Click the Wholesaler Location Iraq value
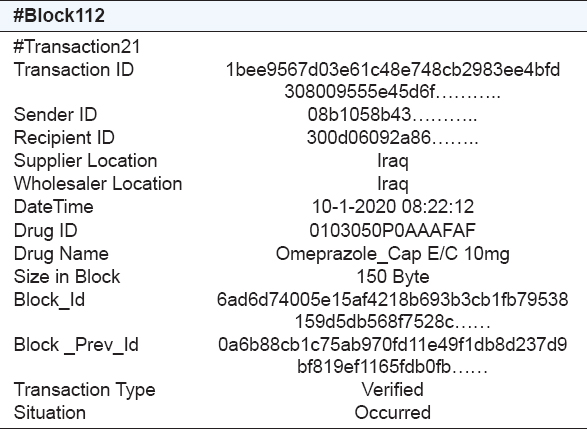The image size is (587, 429). coord(393,184)
